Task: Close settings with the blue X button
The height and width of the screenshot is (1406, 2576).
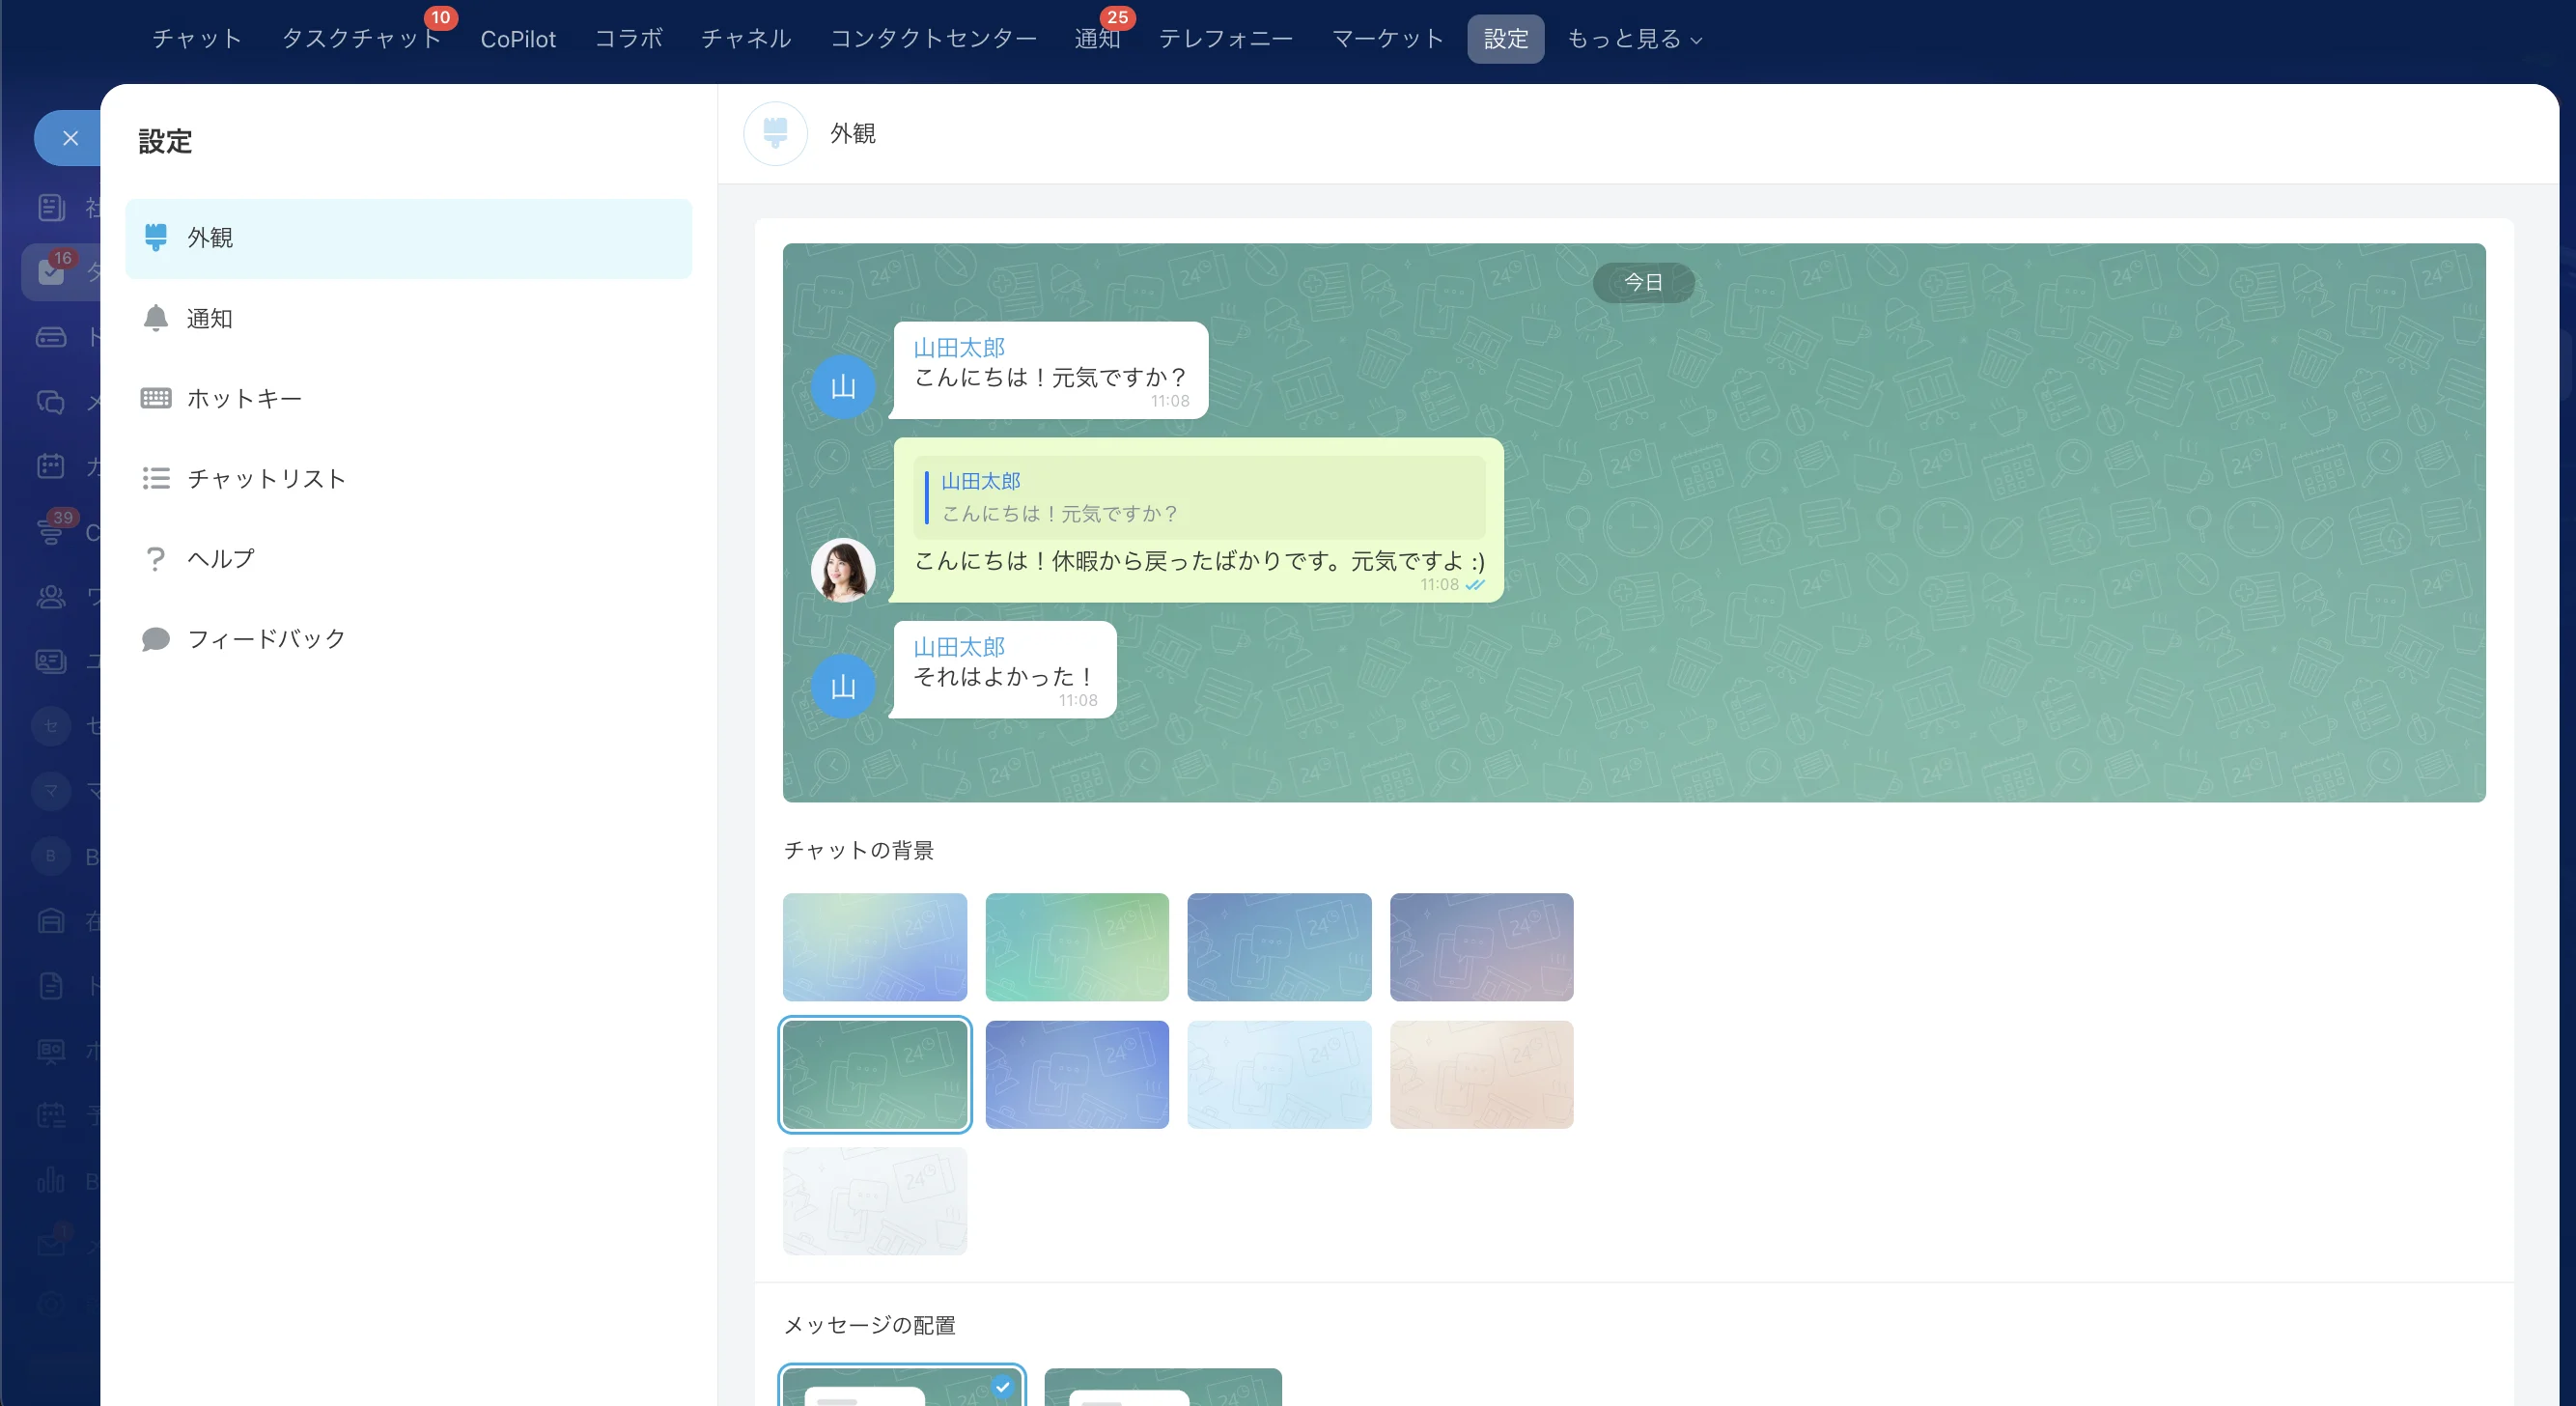Action: (69, 138)
